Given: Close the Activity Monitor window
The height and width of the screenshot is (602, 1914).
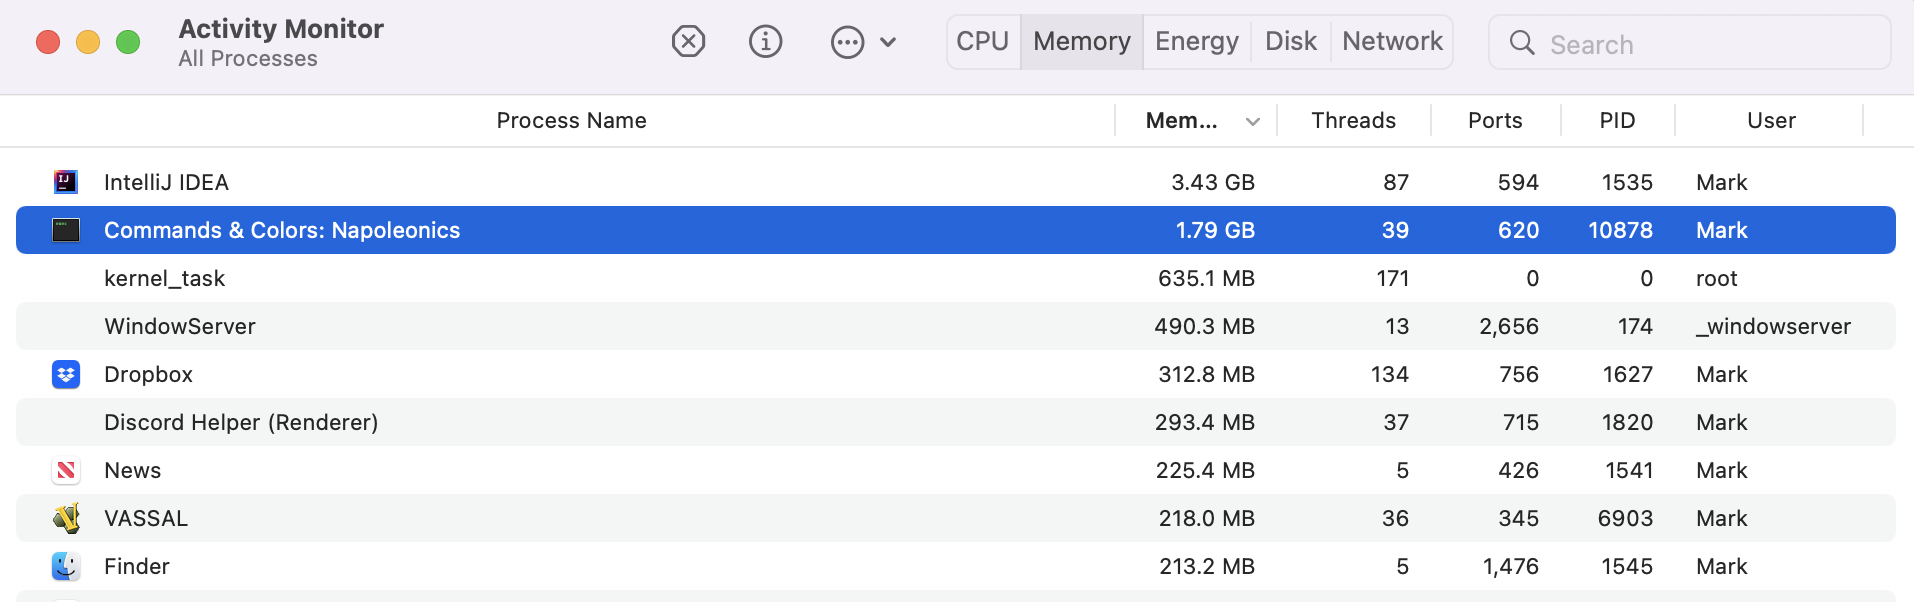Looking at the screenshot, I should tap(48, 42).
